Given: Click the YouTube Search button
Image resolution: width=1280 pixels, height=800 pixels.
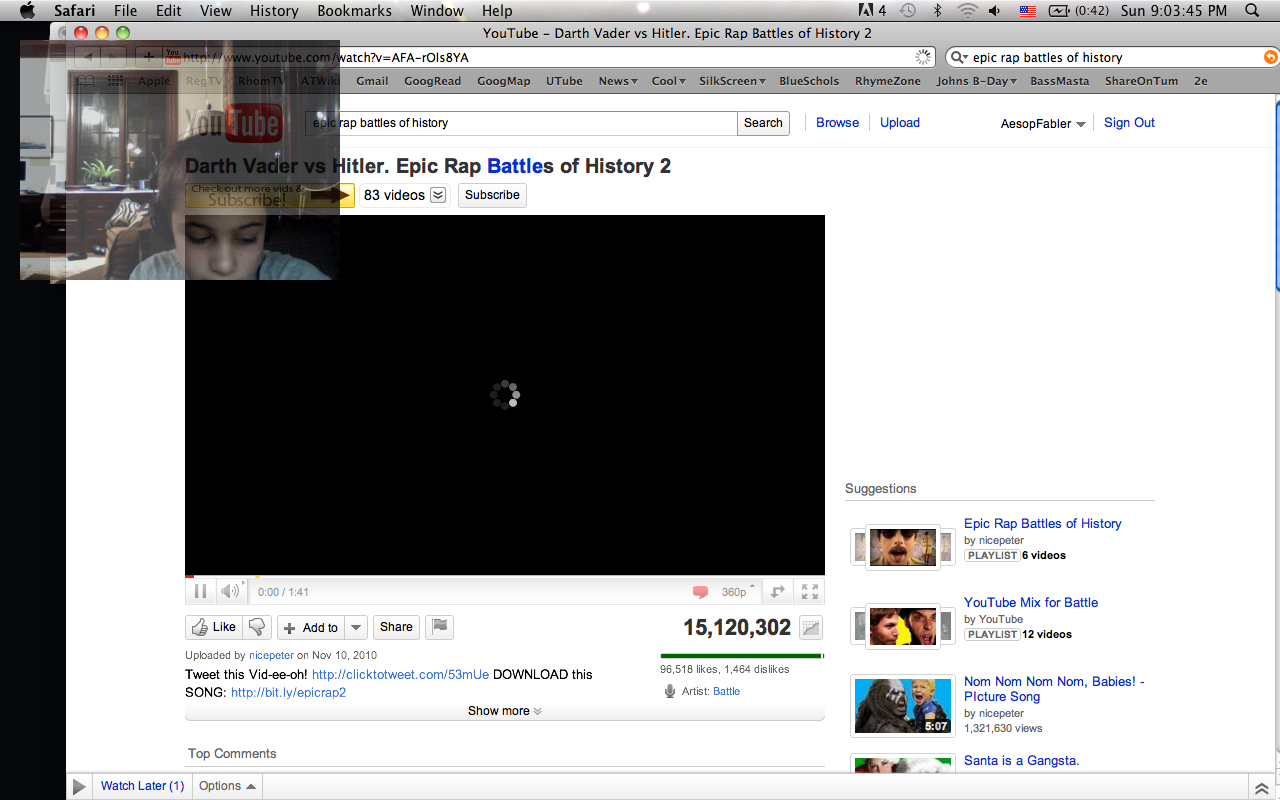Looking at the screenshot, I should (763, 123).
